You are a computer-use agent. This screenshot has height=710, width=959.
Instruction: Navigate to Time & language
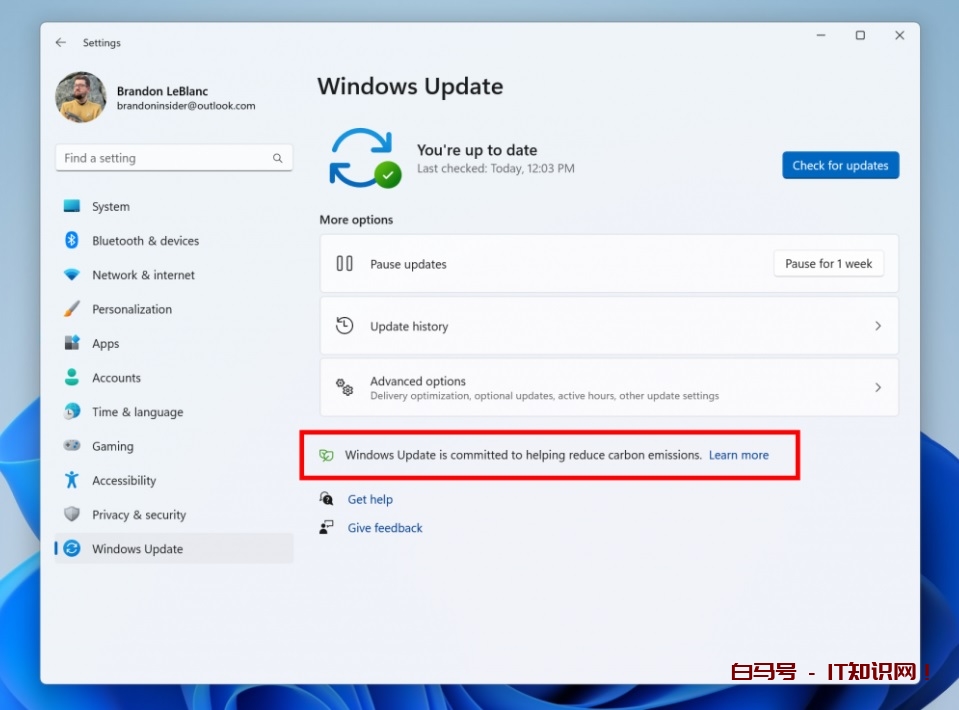[137, 412]
